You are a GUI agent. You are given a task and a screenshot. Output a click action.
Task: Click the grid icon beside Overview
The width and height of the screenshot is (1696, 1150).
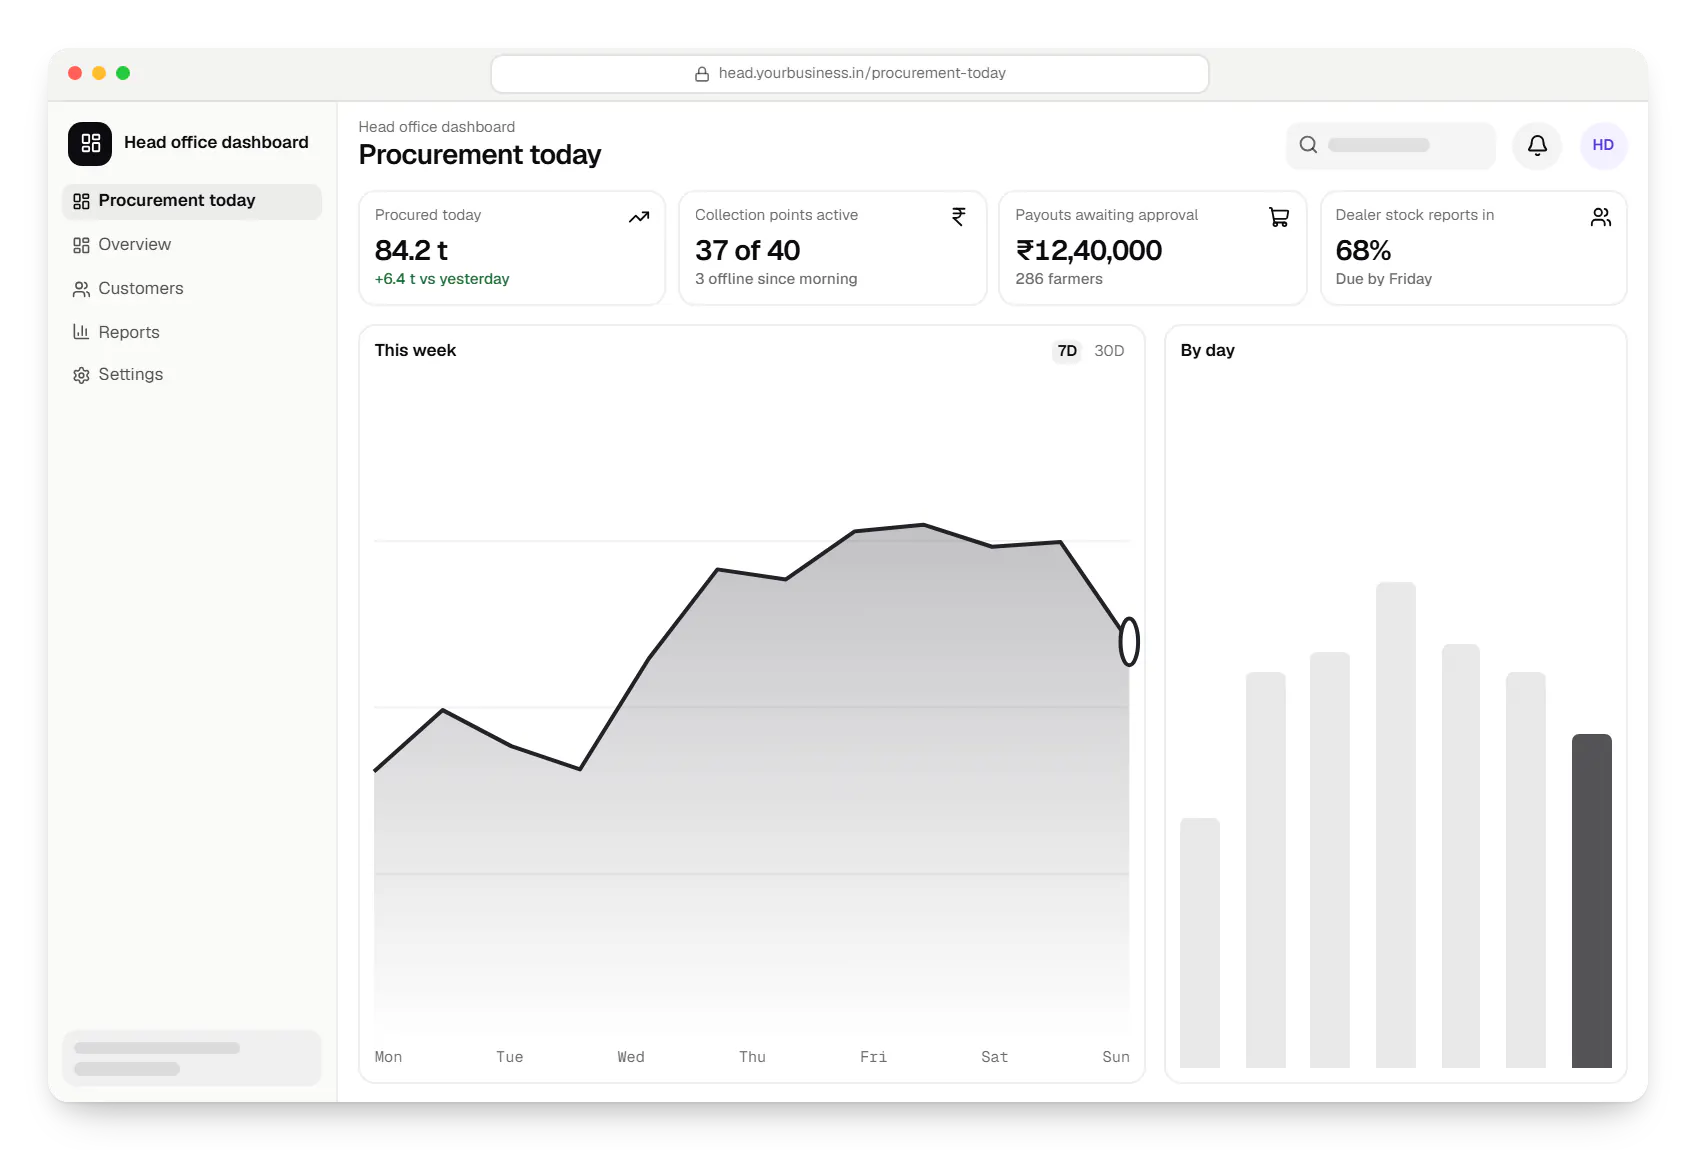[82, 245]
